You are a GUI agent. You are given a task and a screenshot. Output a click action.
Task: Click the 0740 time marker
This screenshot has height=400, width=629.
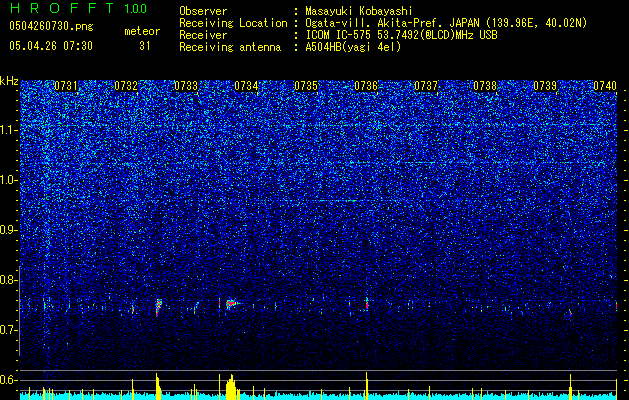[x=605, y=86]
